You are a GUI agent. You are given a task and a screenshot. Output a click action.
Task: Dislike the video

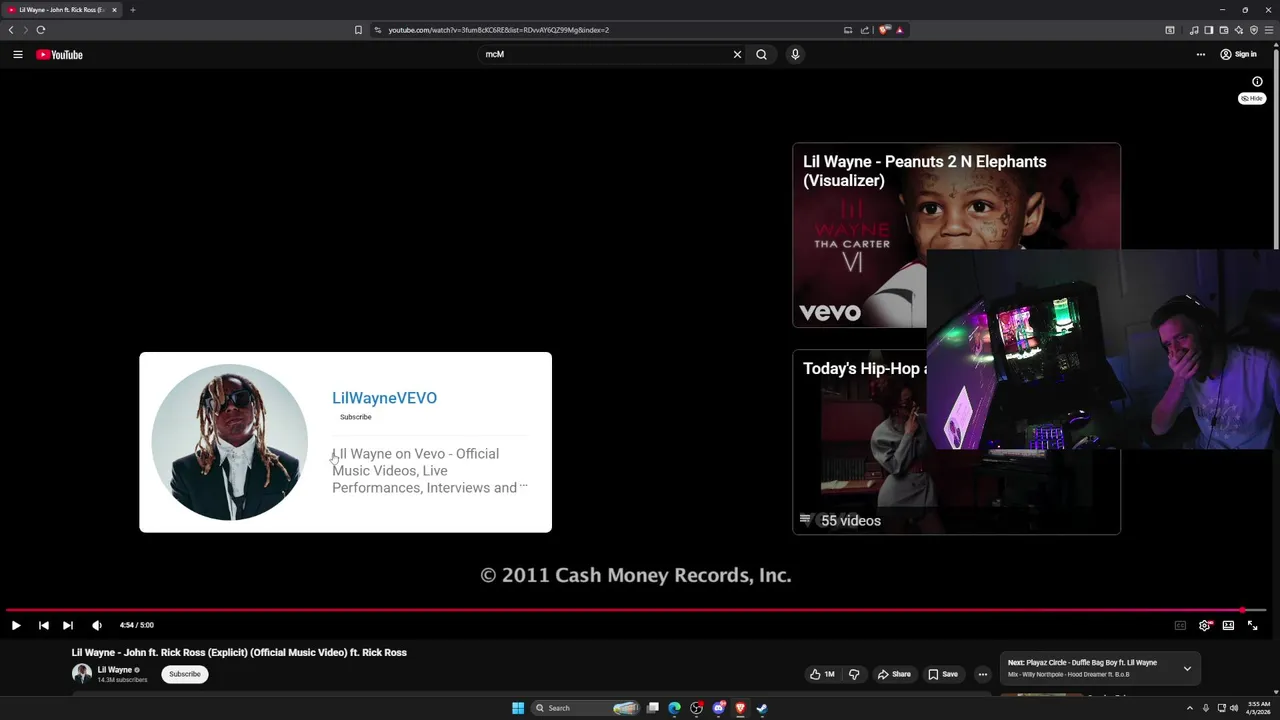854,674
